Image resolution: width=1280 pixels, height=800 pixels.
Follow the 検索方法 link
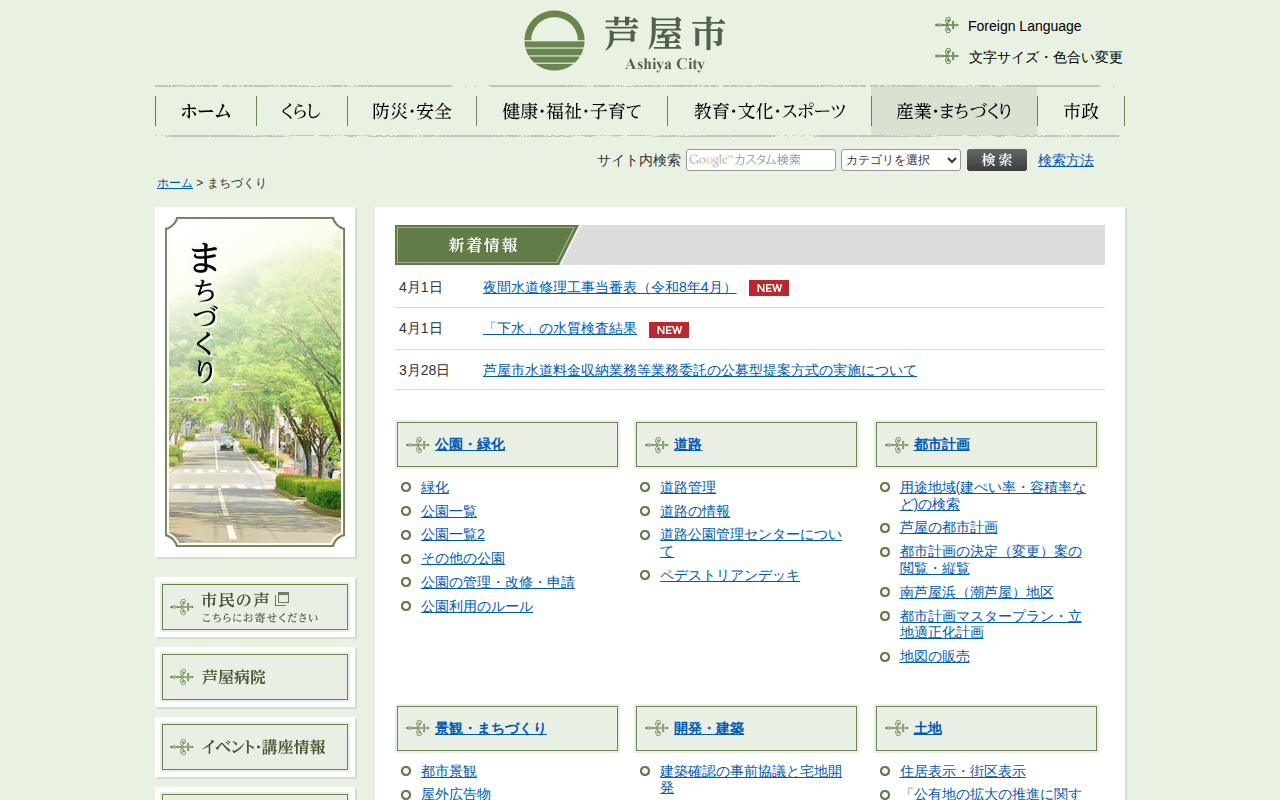1065,160
